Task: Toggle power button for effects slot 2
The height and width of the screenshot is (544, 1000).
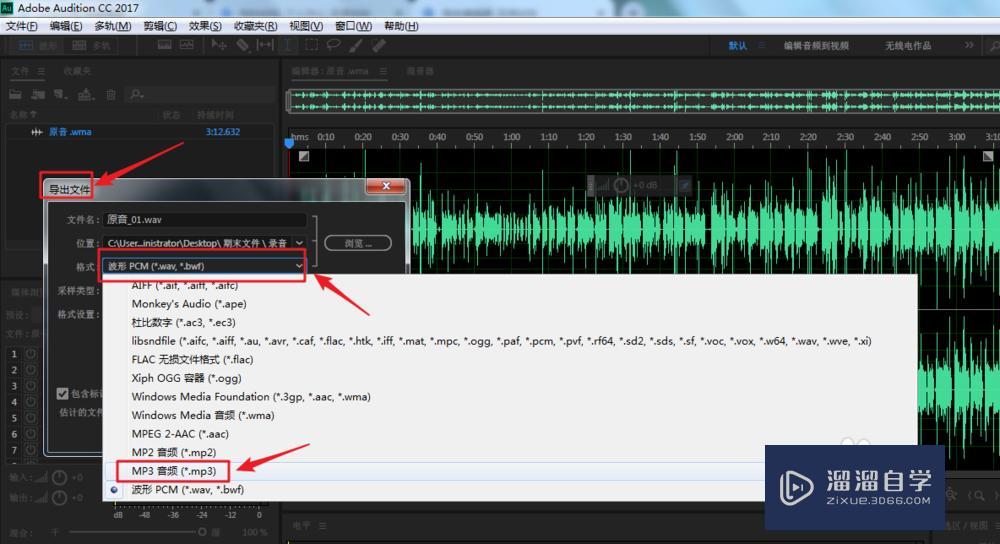Action: (x=31, y=370)
